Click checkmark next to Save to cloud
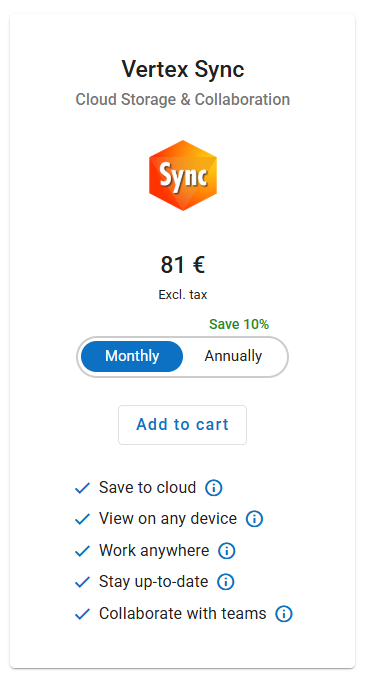This screenshot has width=367, height=678. coord(82,488)
